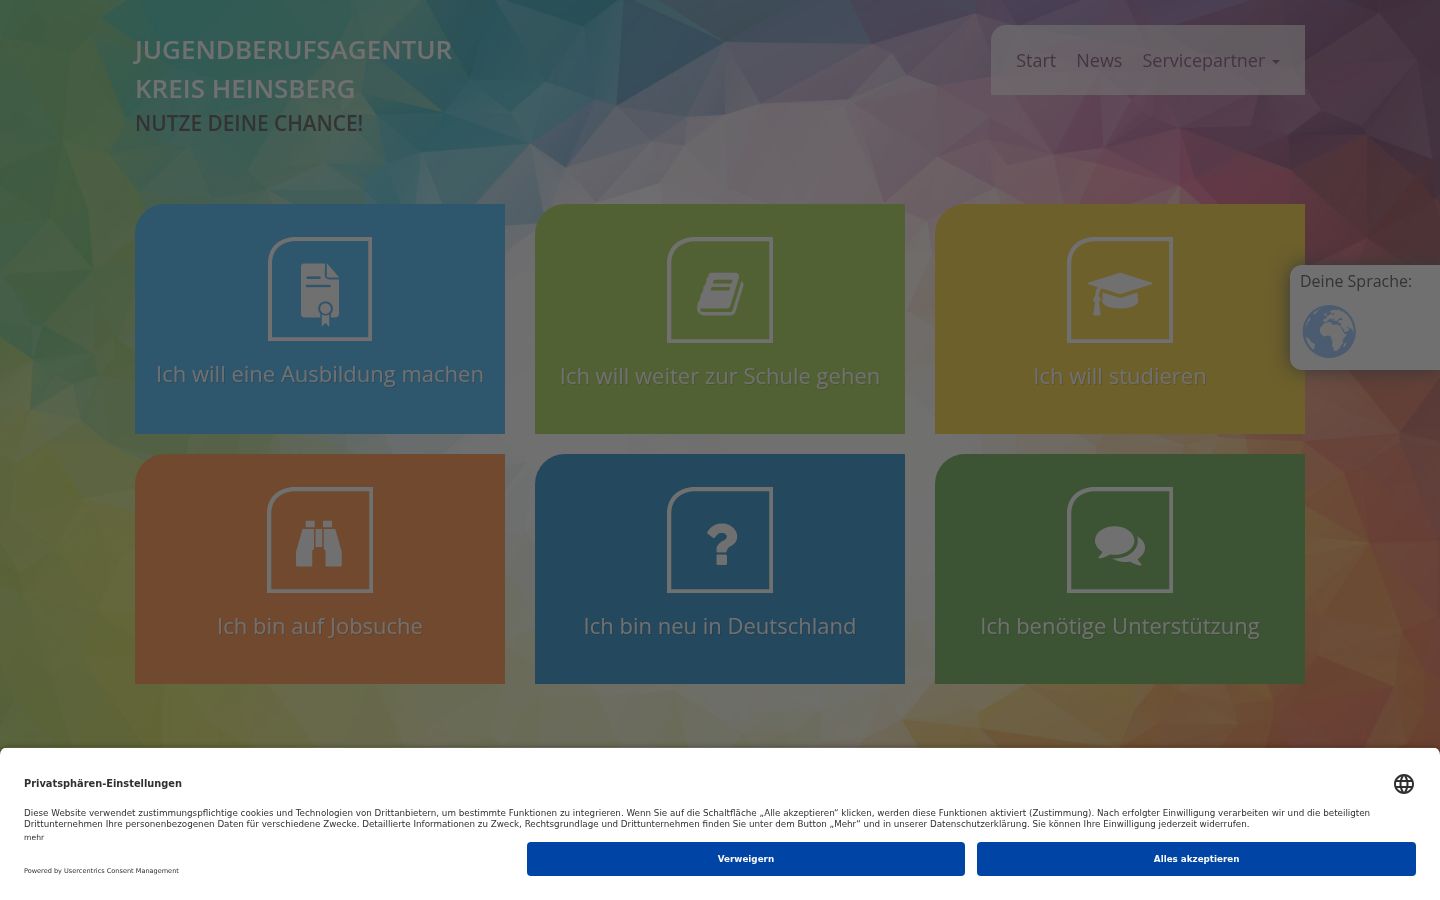Open 'Ich bin auf Jobsuche' label

tap(320, 626)
